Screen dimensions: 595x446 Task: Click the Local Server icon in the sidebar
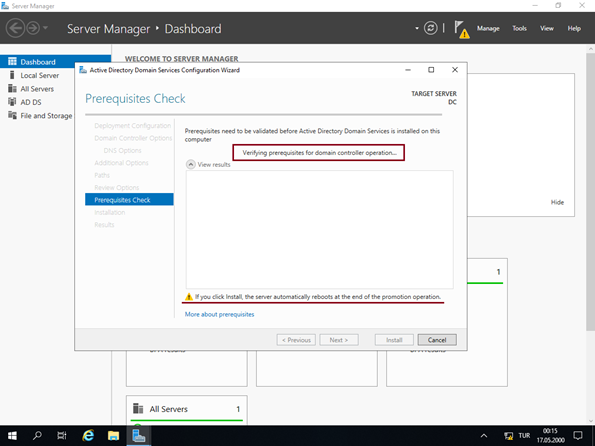pyautogui.click(x=12, y=75)
